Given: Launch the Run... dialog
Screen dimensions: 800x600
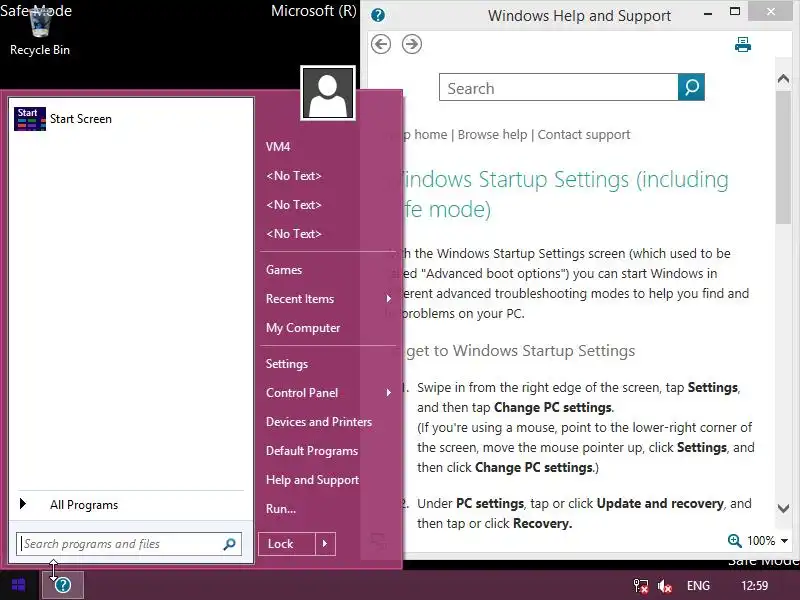Looking at the screenshot, I should click(x=281, y=509).
